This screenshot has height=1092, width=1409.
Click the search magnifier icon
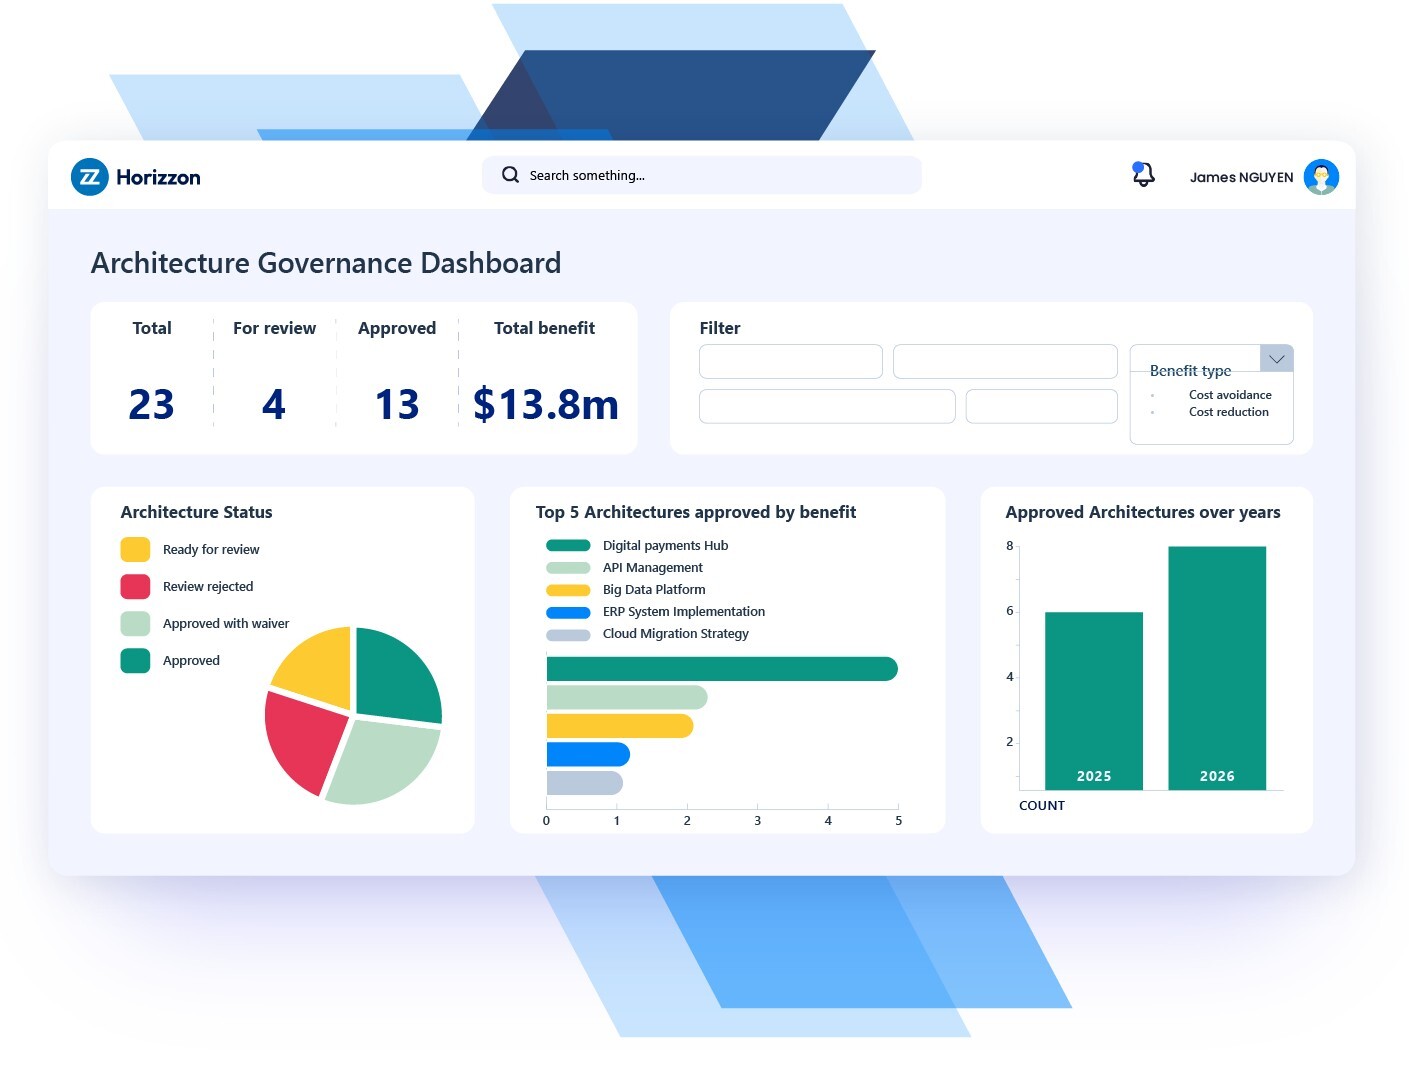point(510,175)
